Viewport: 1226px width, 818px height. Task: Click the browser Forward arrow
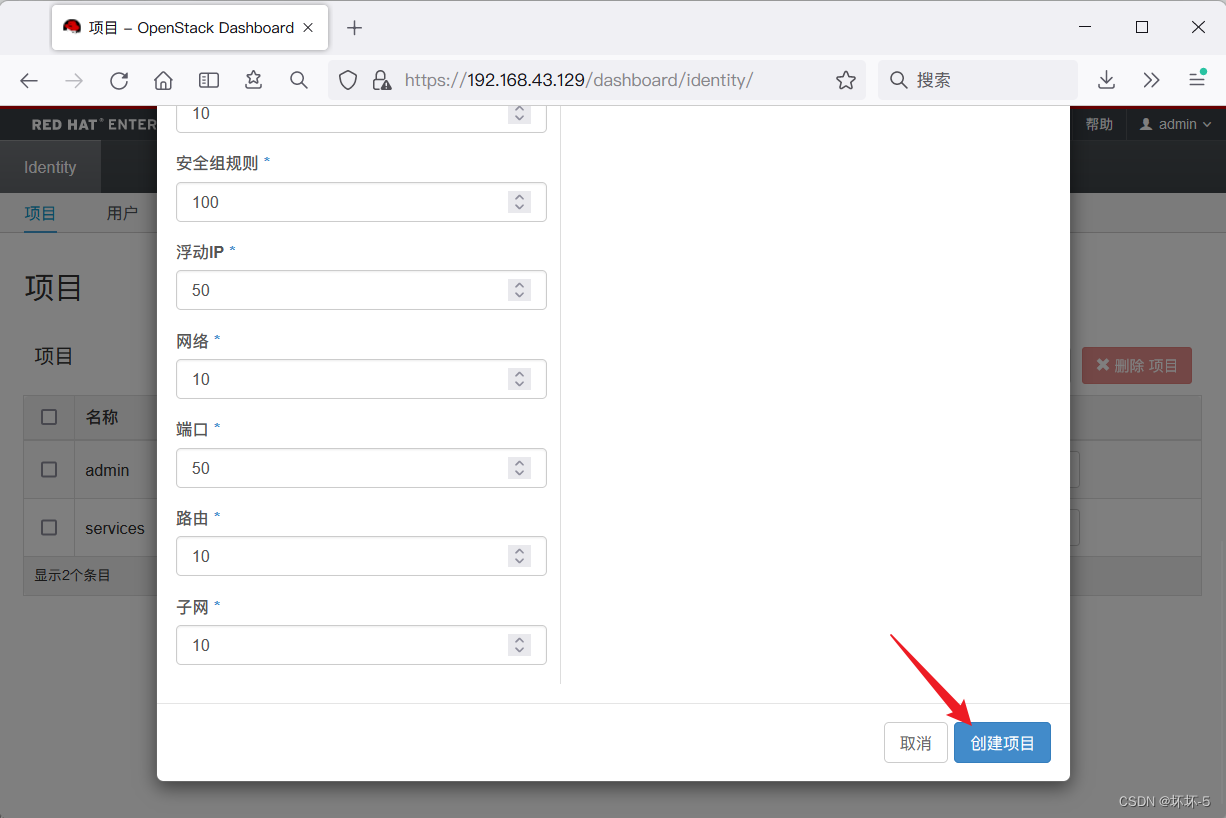tap(73, 80)
